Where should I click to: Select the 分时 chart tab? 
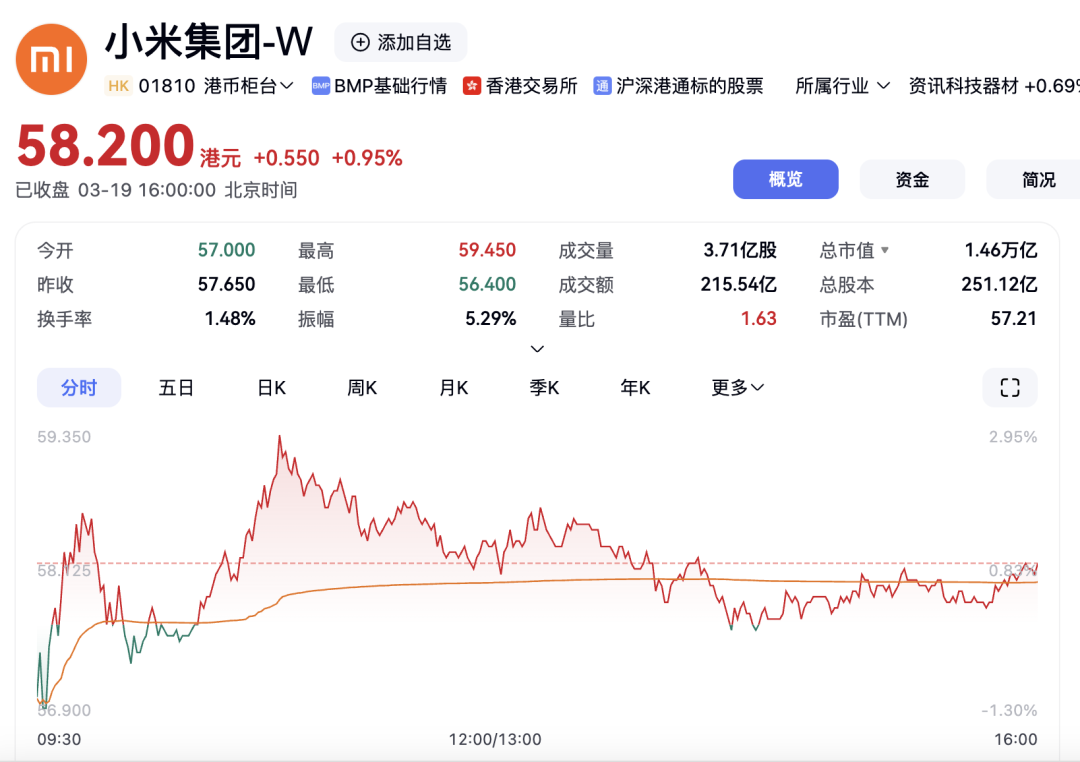[79, 388]
